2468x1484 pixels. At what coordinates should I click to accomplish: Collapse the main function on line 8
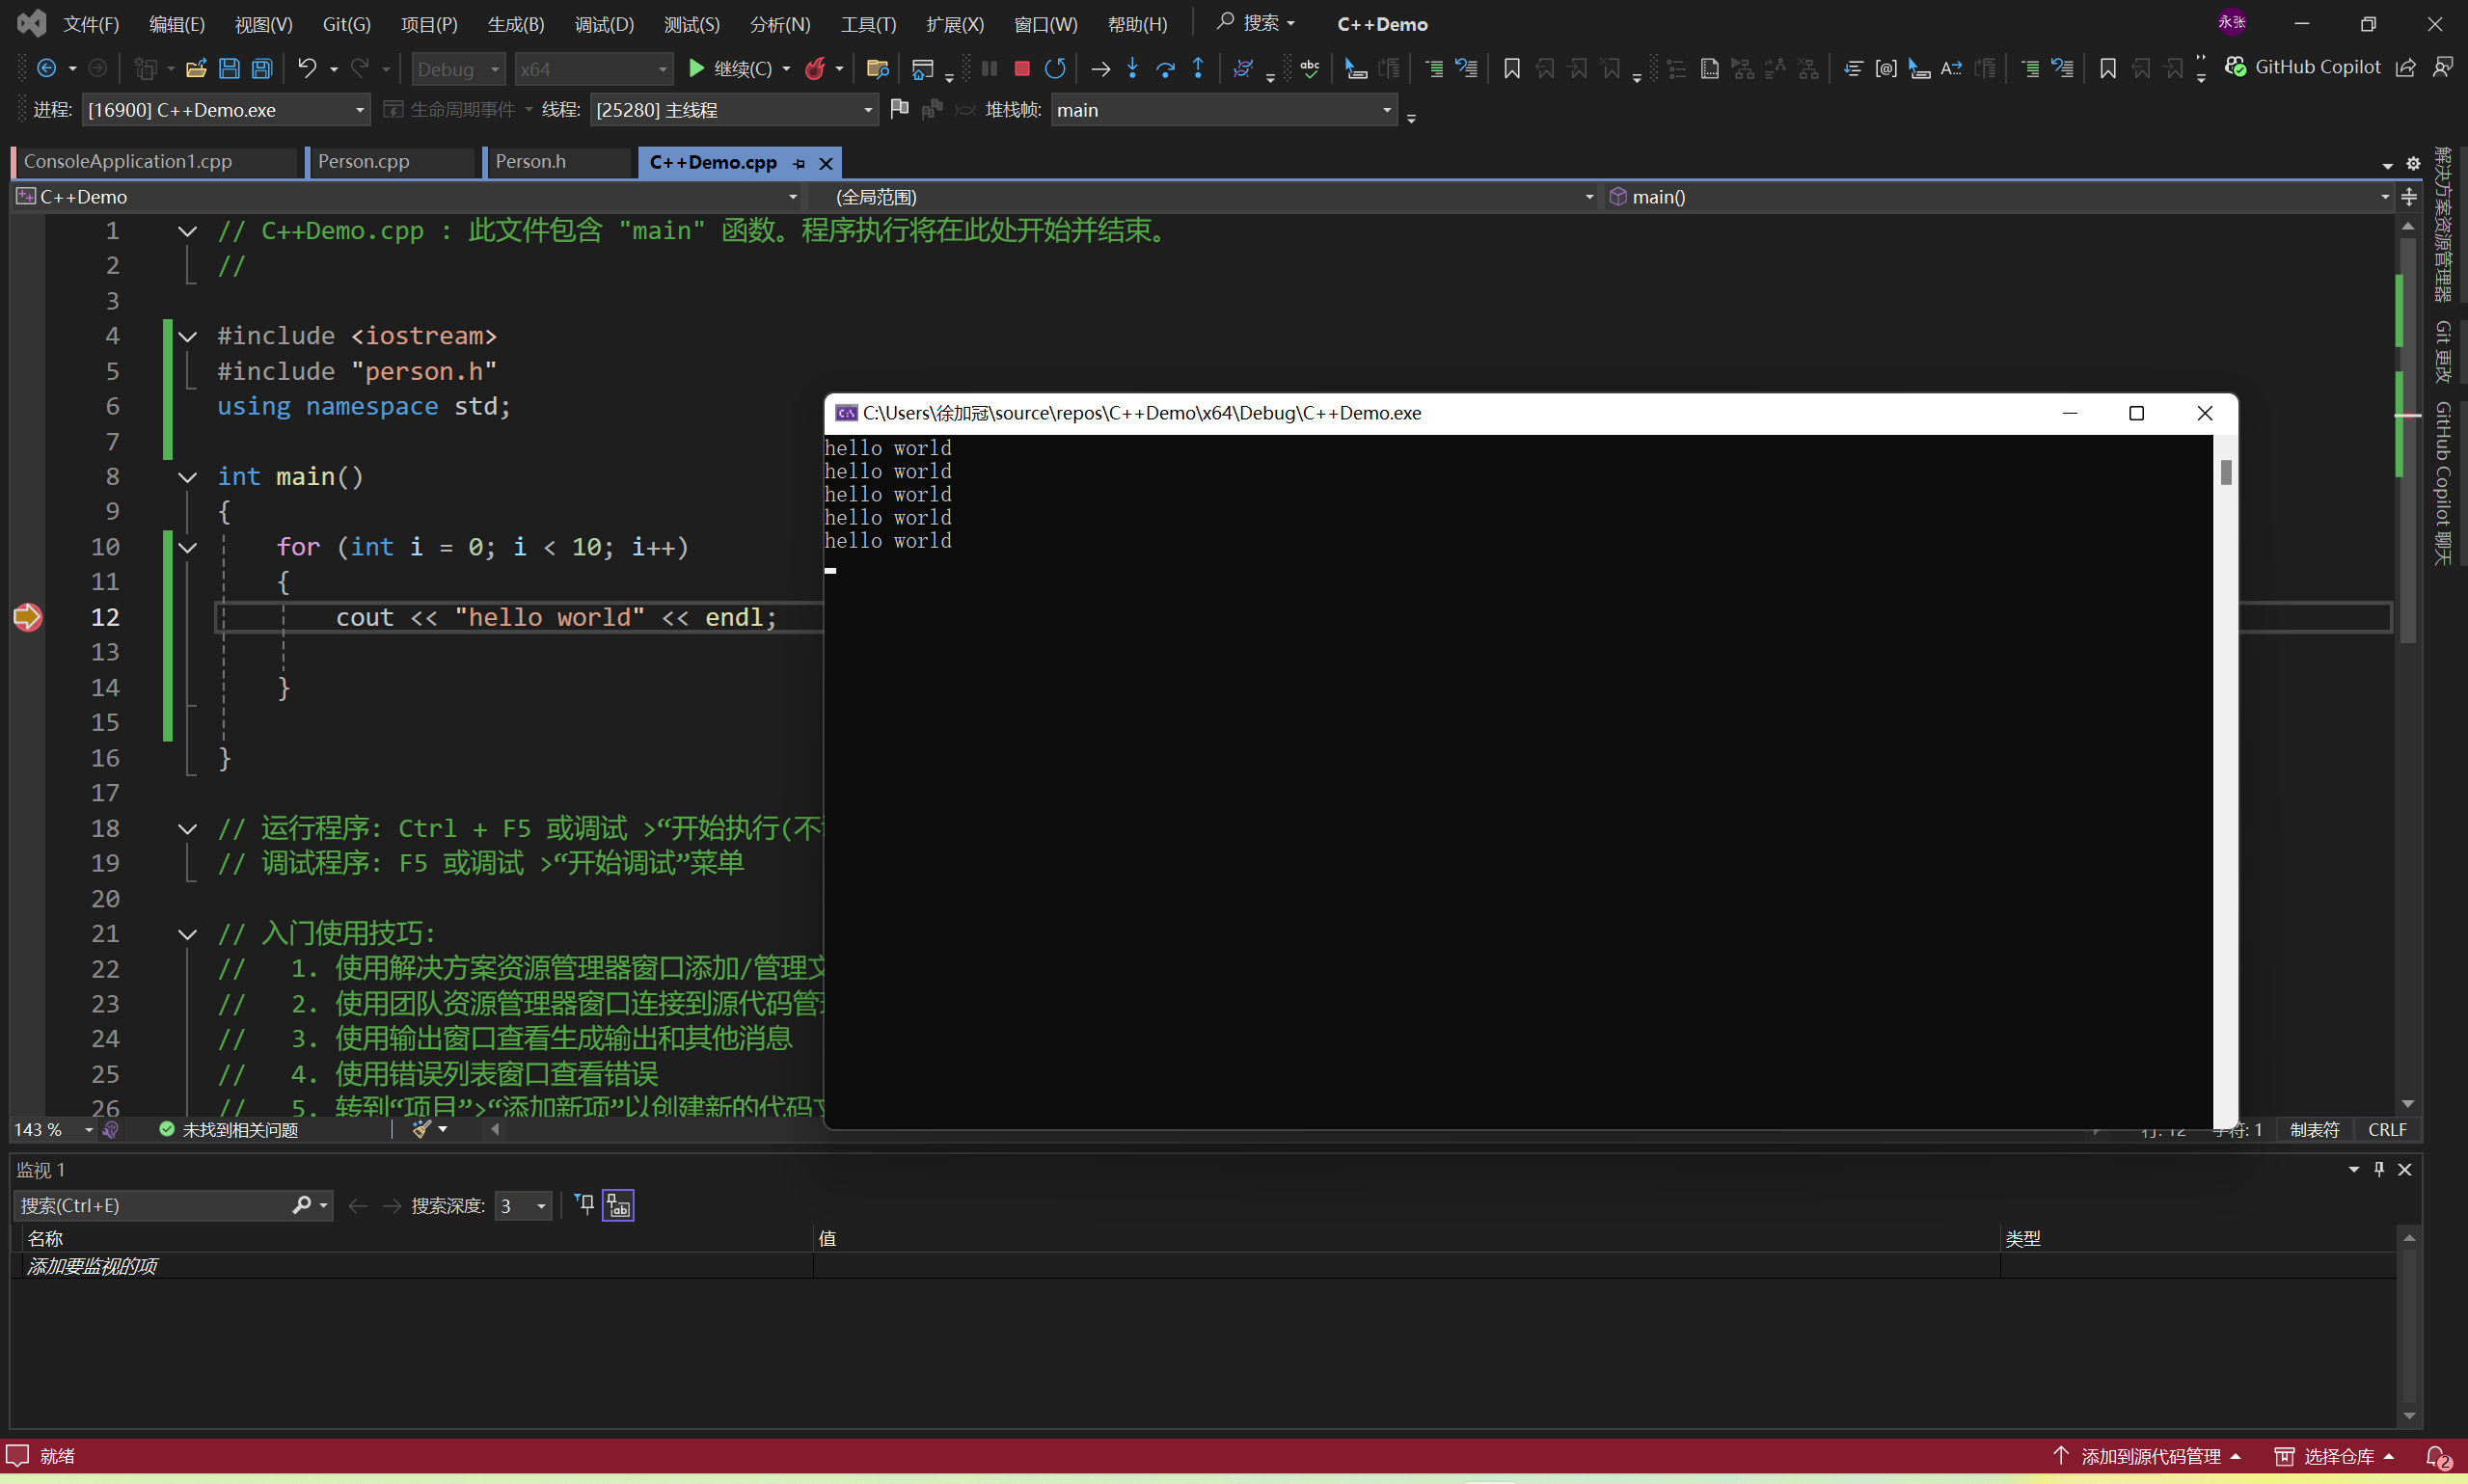[x=187, y=477]
